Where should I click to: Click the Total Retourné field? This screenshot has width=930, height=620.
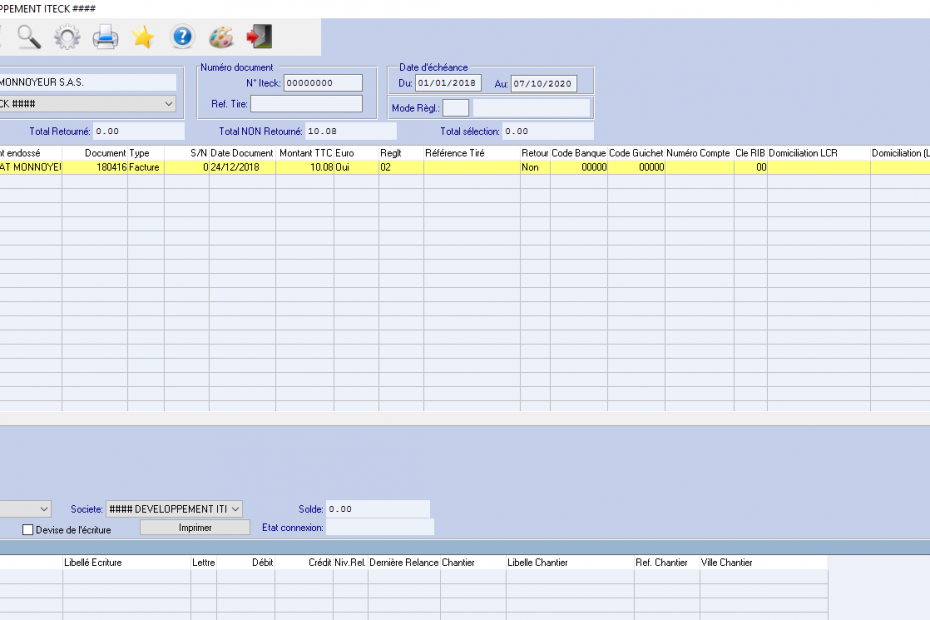[139, 131]
